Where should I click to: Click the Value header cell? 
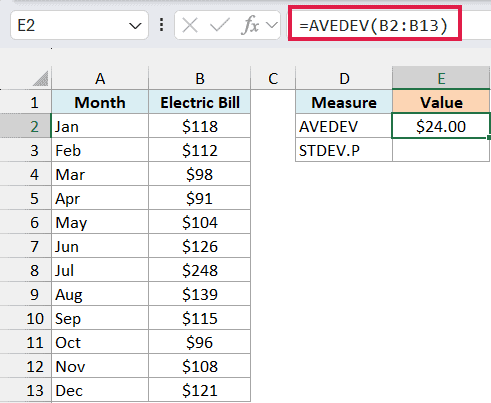click(441, 102)
